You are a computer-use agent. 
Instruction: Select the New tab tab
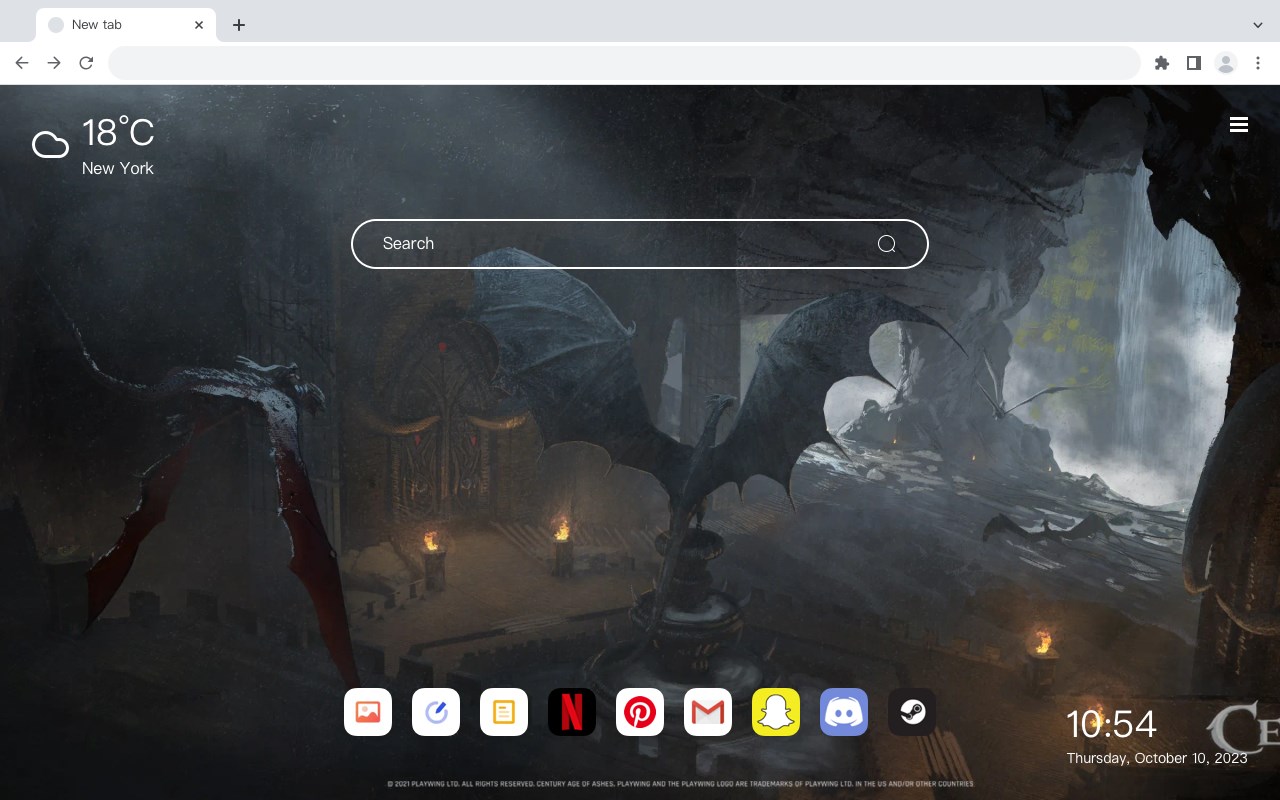pyautogui.click(x=126, y=25)
